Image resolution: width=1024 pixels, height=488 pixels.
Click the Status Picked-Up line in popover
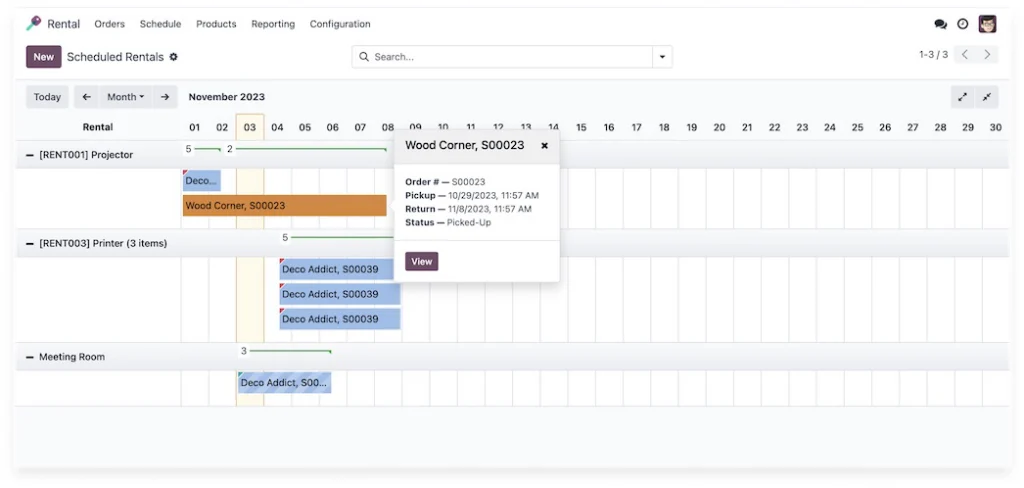(x=448, y=222)
